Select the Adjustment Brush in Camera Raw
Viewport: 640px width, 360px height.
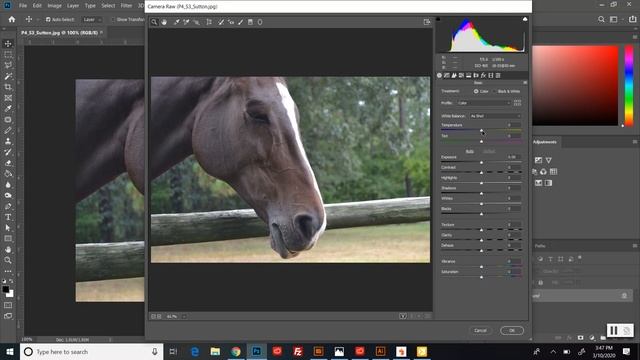241,22
